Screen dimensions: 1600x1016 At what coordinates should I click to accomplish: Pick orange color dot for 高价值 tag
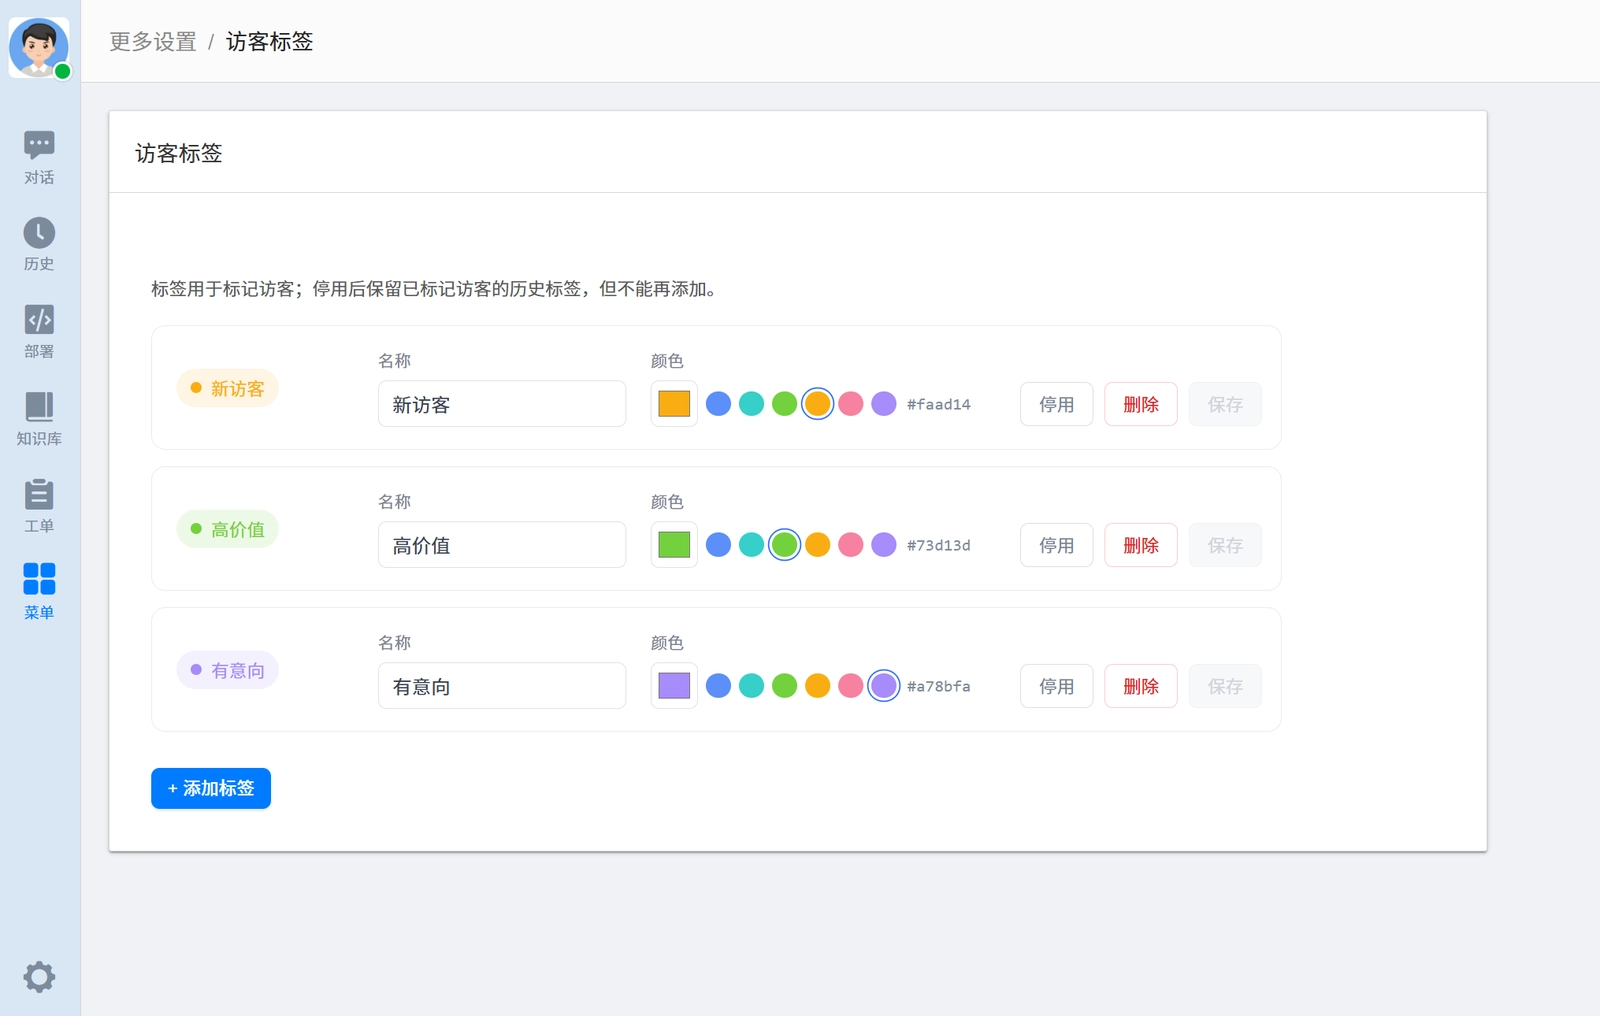[817, 545]
